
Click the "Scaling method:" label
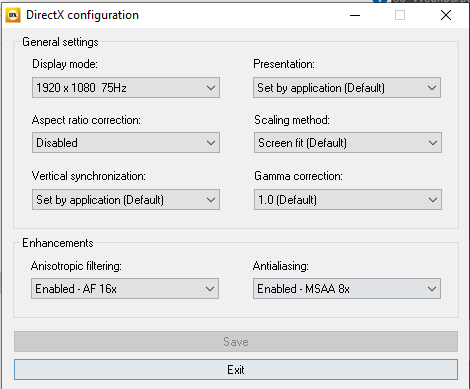[292, 120]
